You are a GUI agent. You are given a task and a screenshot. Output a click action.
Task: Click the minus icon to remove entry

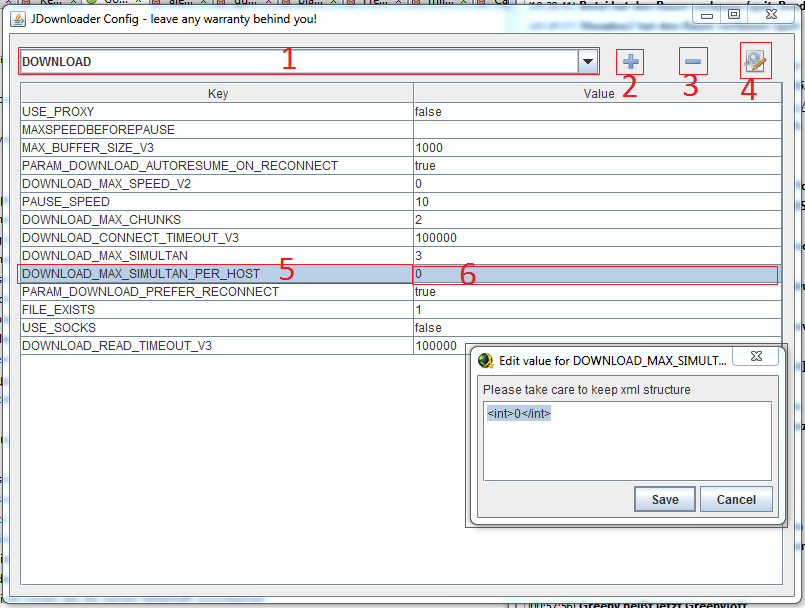pos(693,61)
